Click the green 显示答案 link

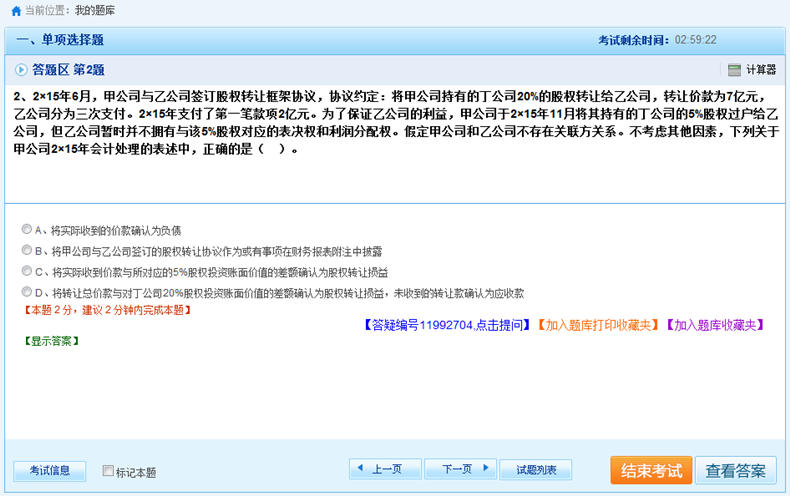[x=52, y=341]
